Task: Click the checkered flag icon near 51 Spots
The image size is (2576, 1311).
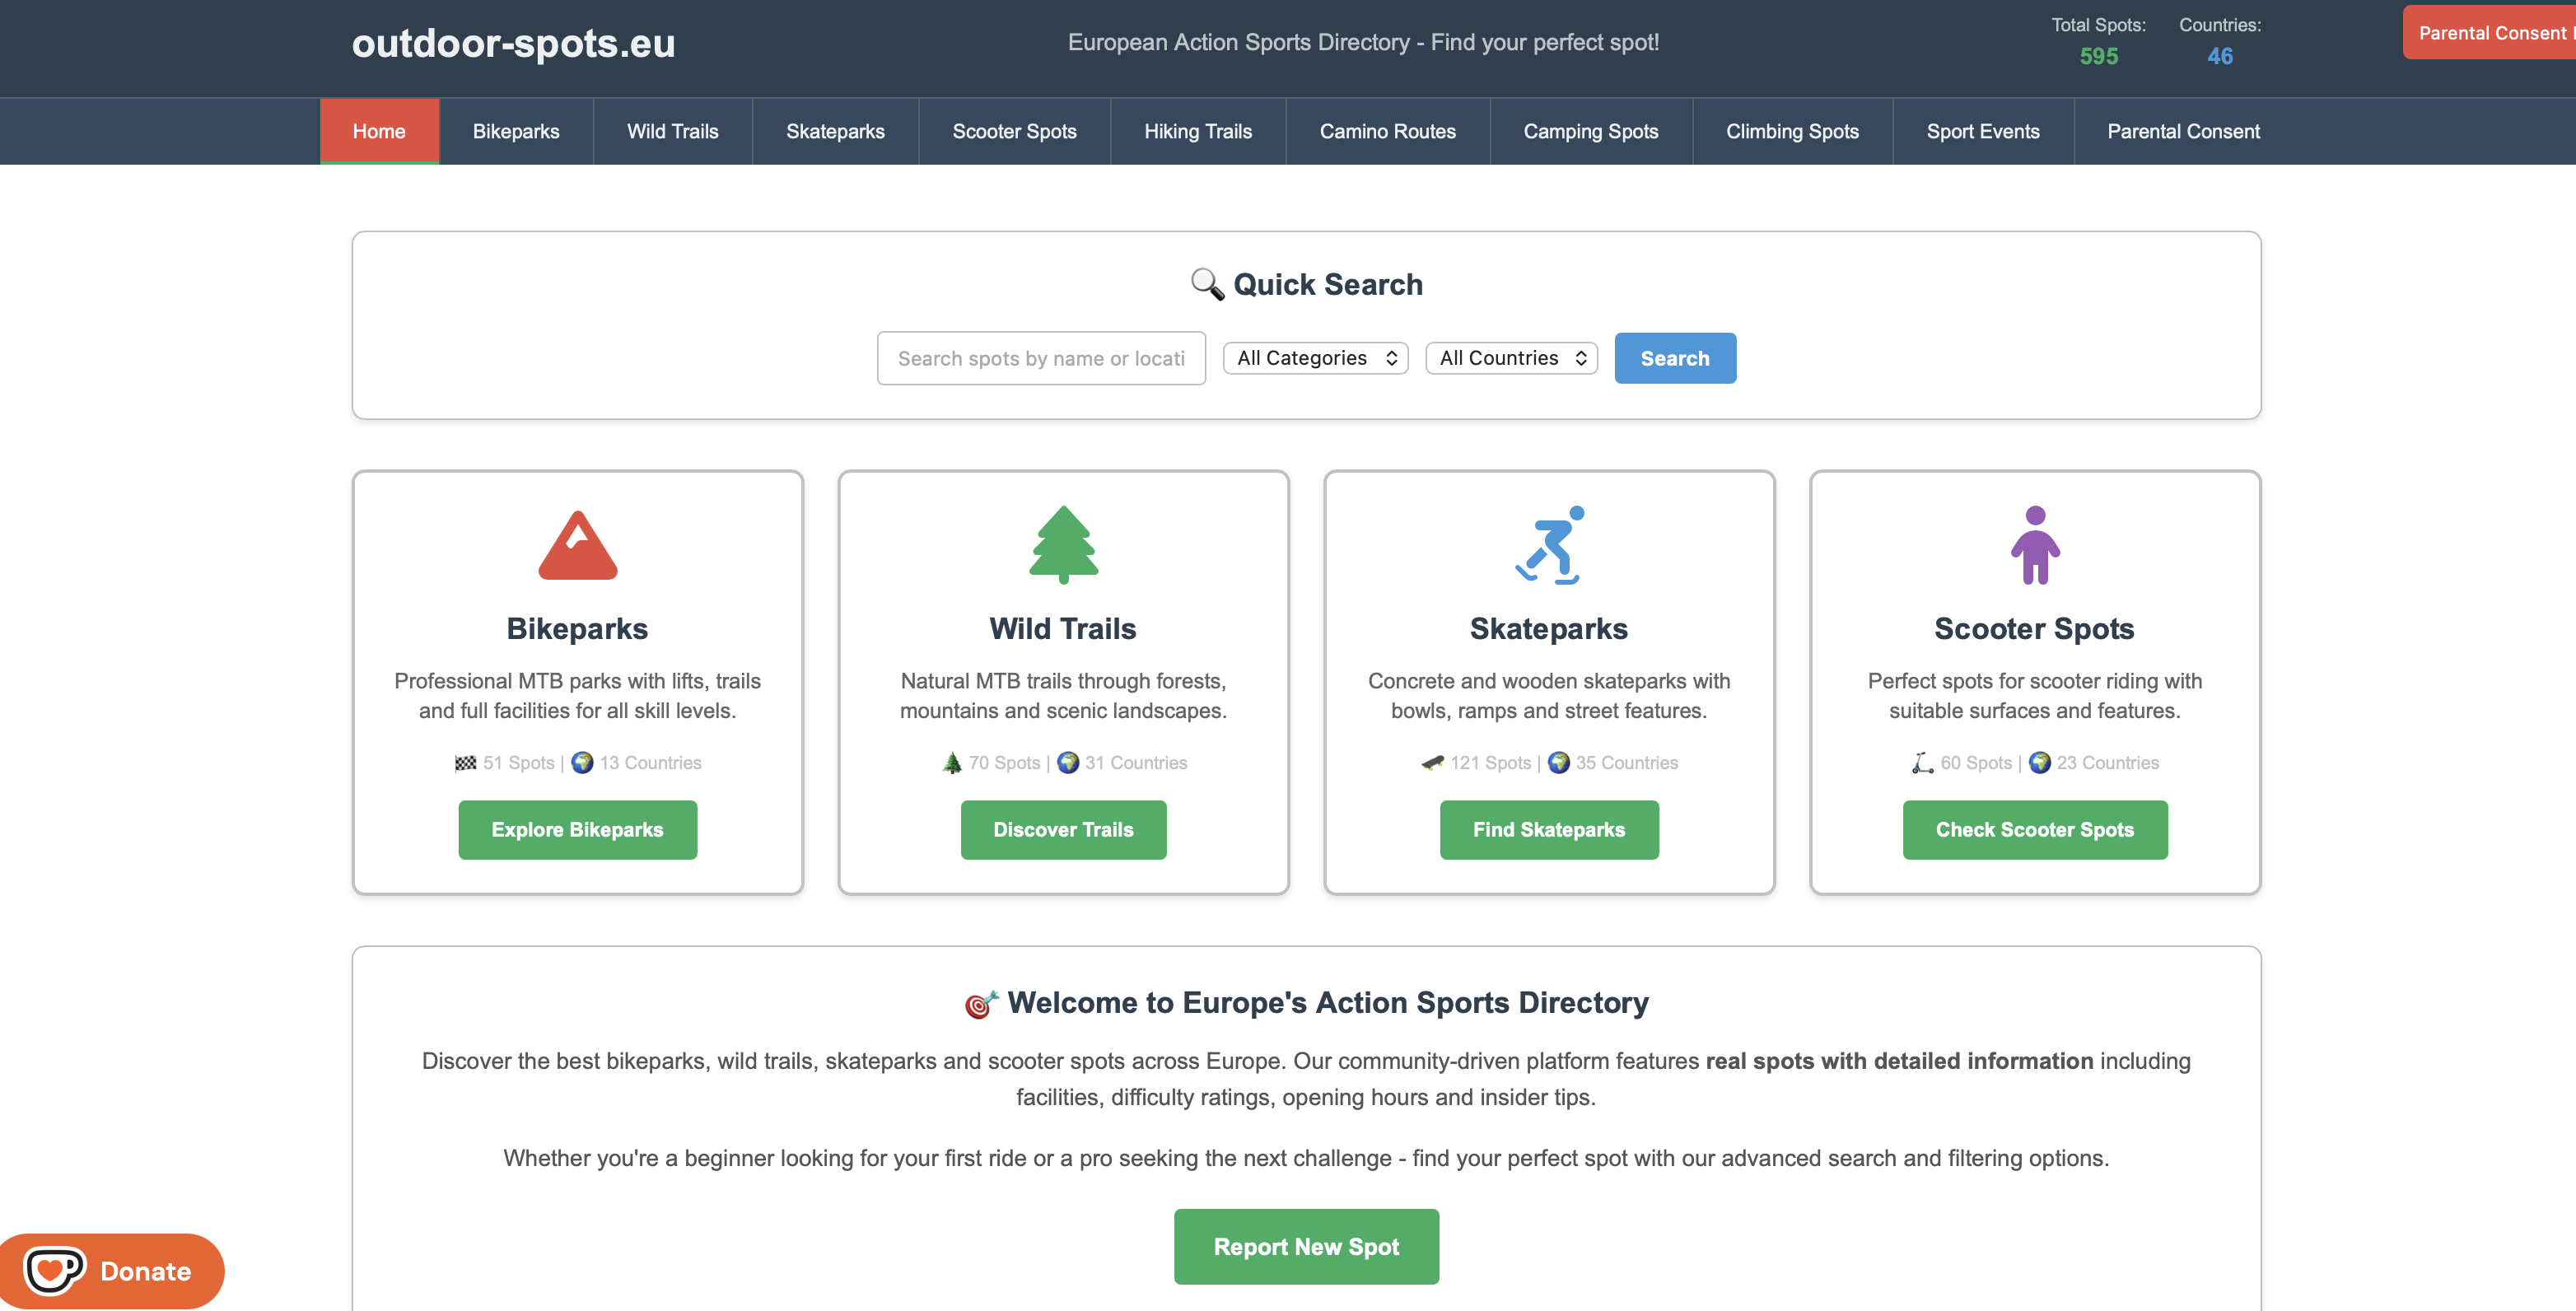Action: pos(465,763)
